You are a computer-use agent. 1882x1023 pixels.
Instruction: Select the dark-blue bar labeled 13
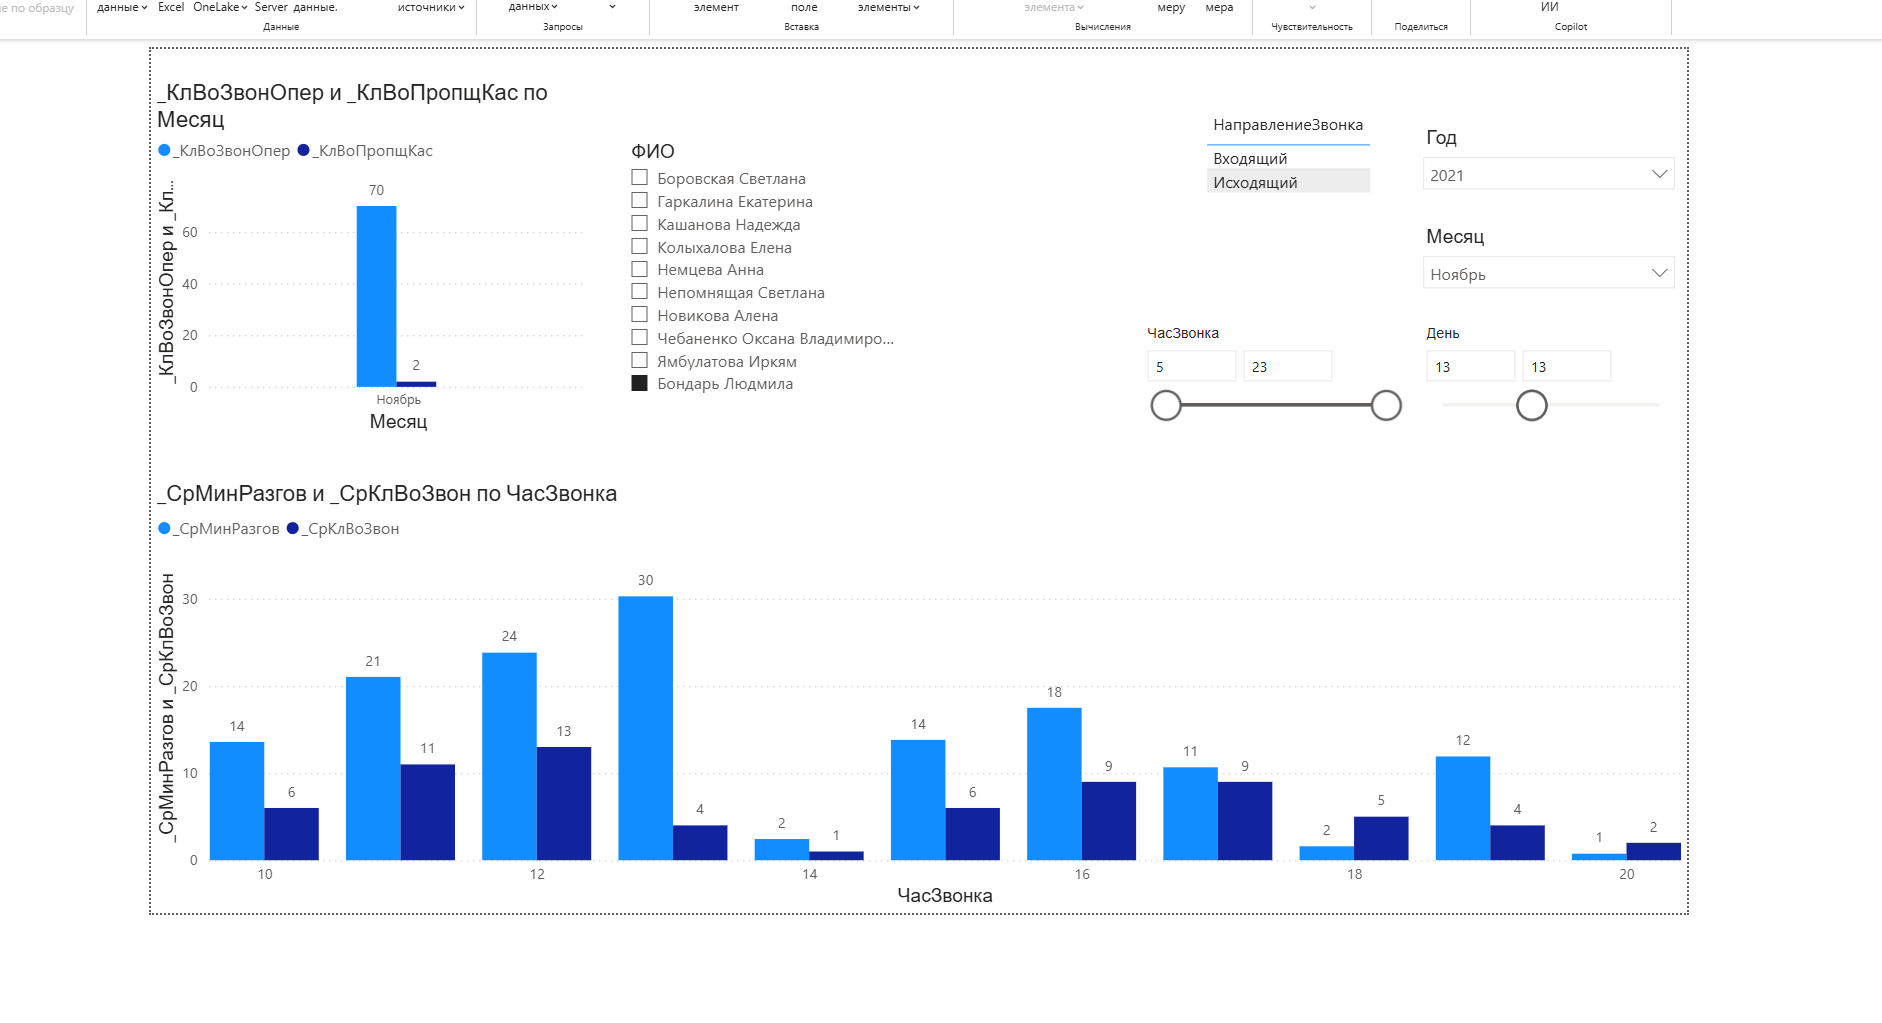(x=564, y=803)
